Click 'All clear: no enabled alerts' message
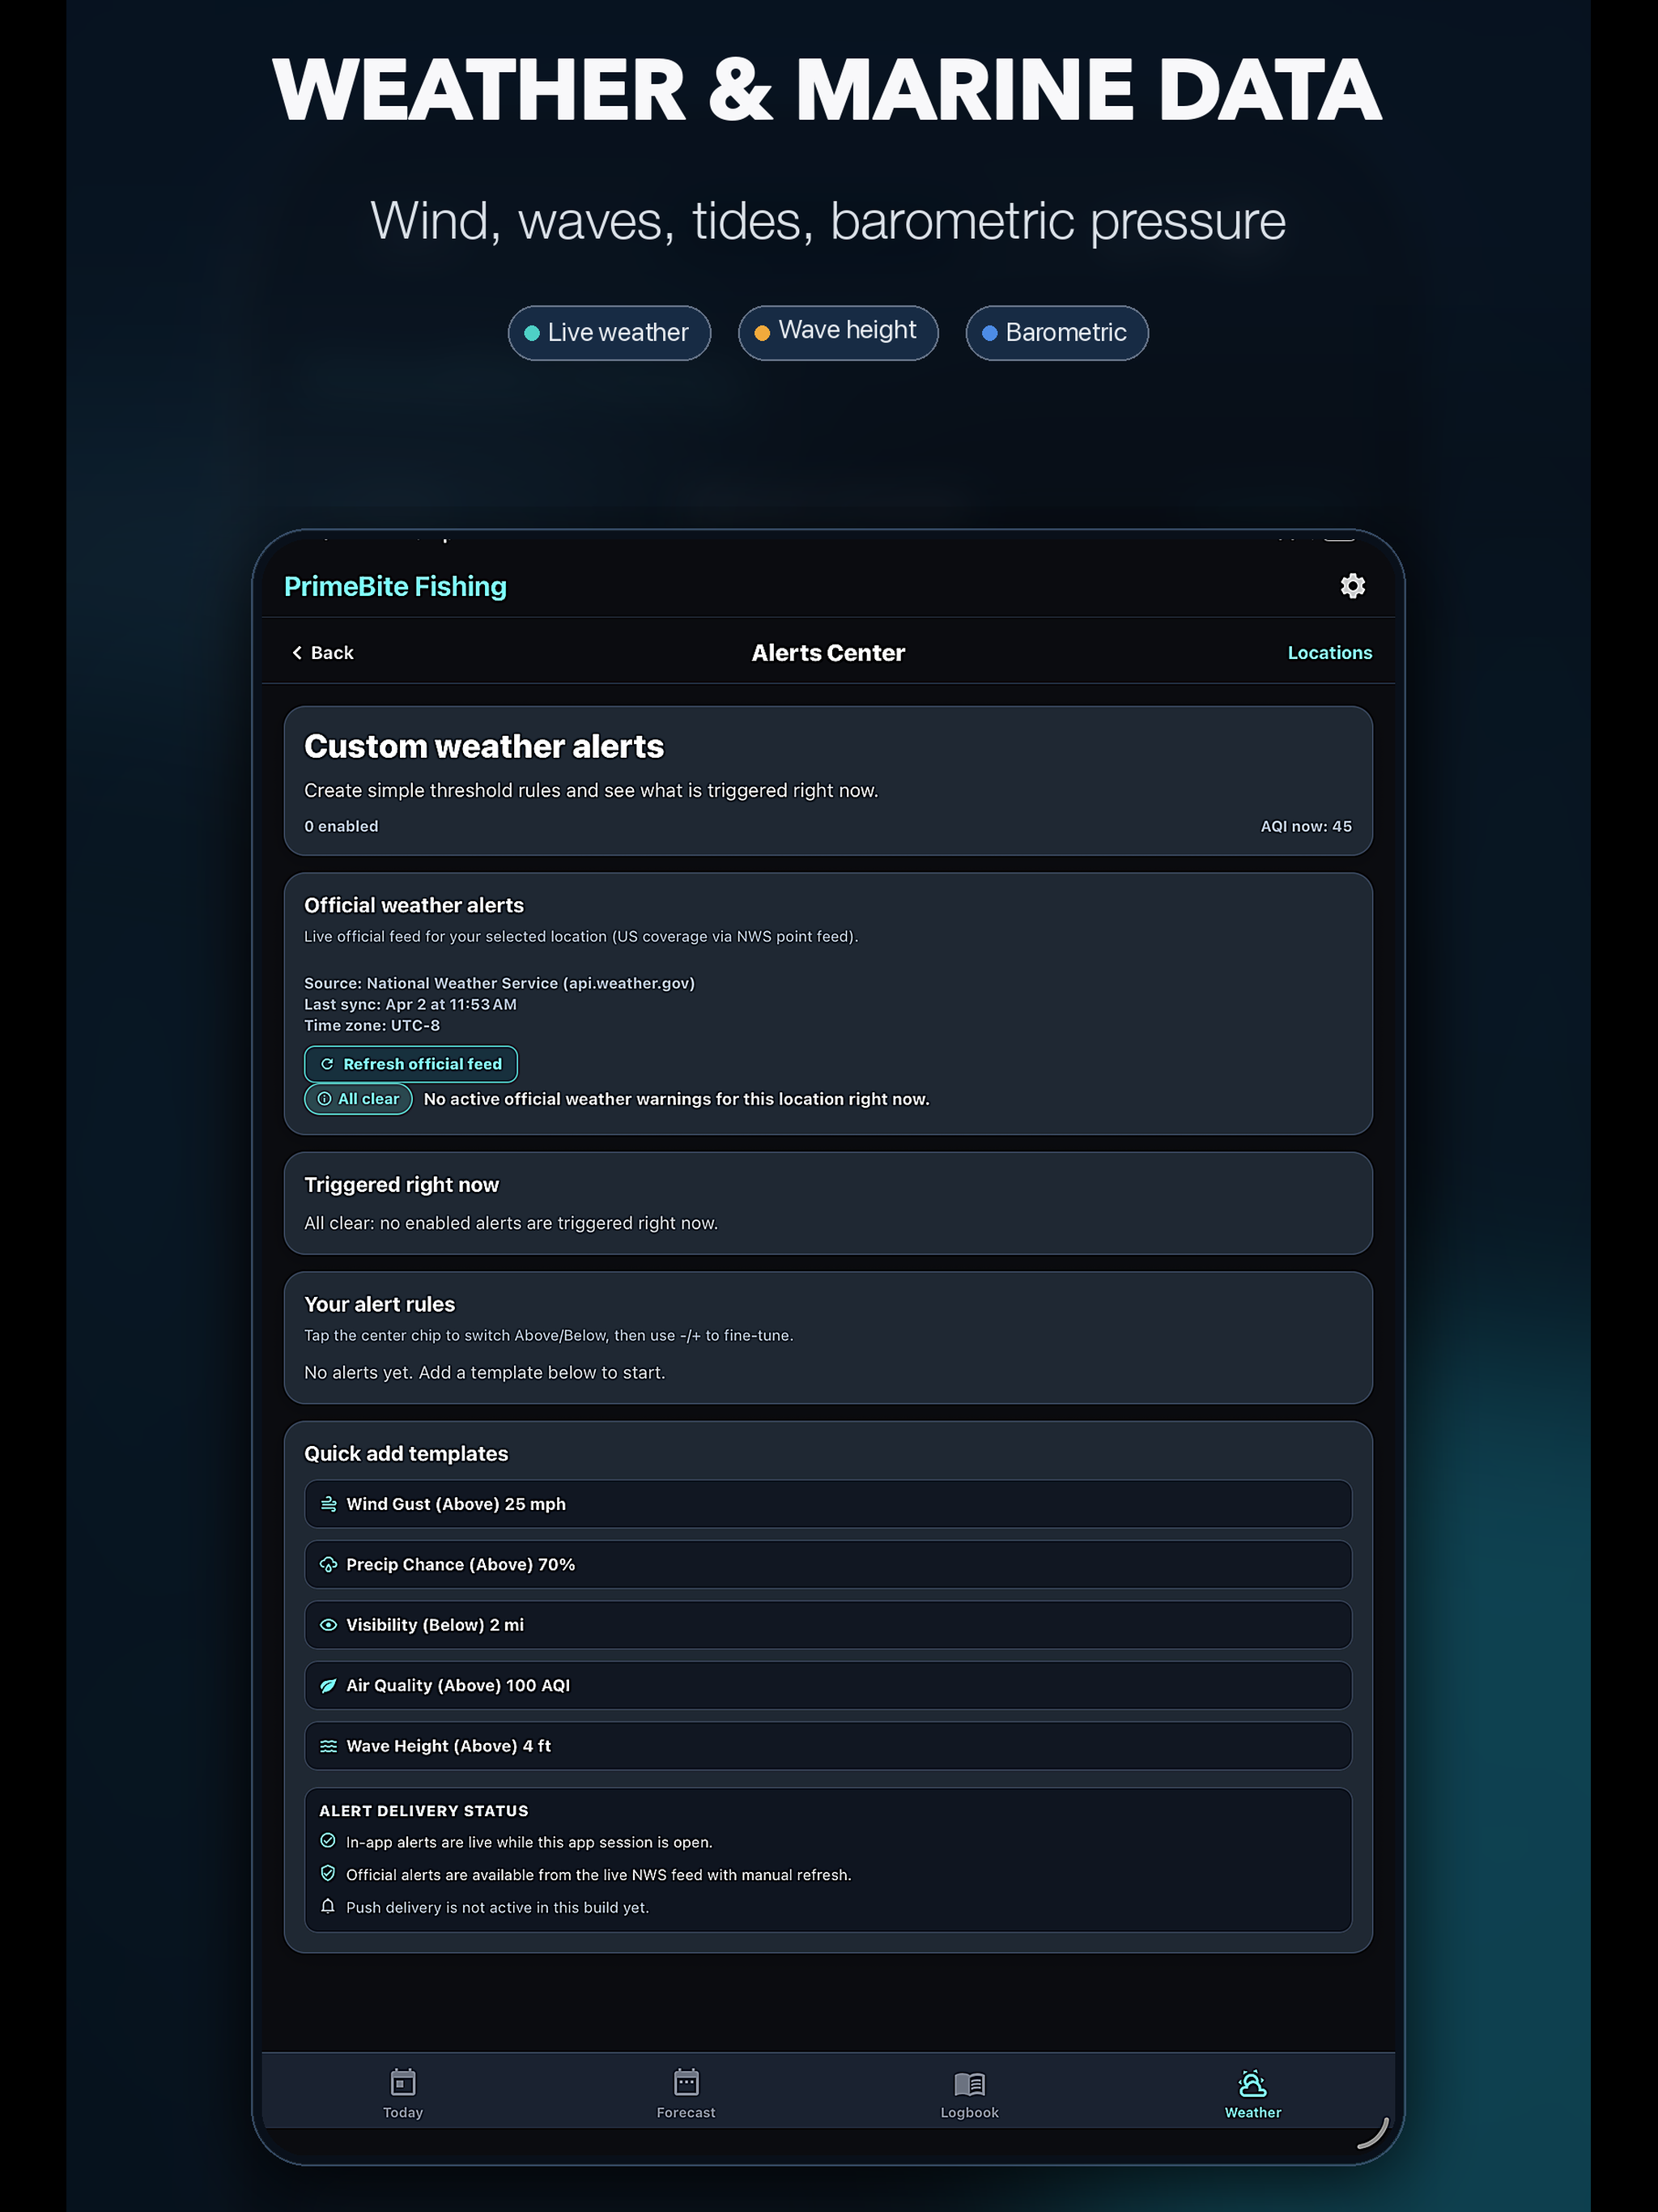This screenshot has width=1658, height=2212. (511, 1223)
